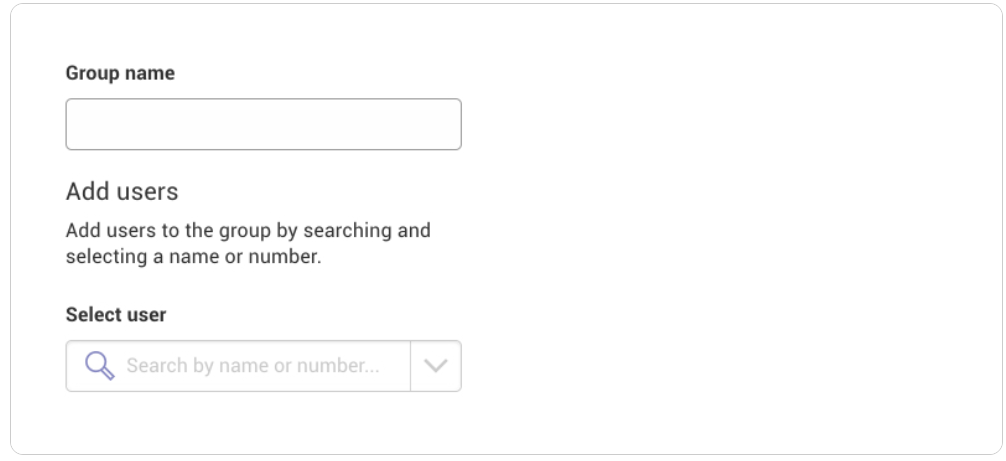Click the 'Add users to the group' description
The image size is (1006, 461).
(x=248, y=243)
